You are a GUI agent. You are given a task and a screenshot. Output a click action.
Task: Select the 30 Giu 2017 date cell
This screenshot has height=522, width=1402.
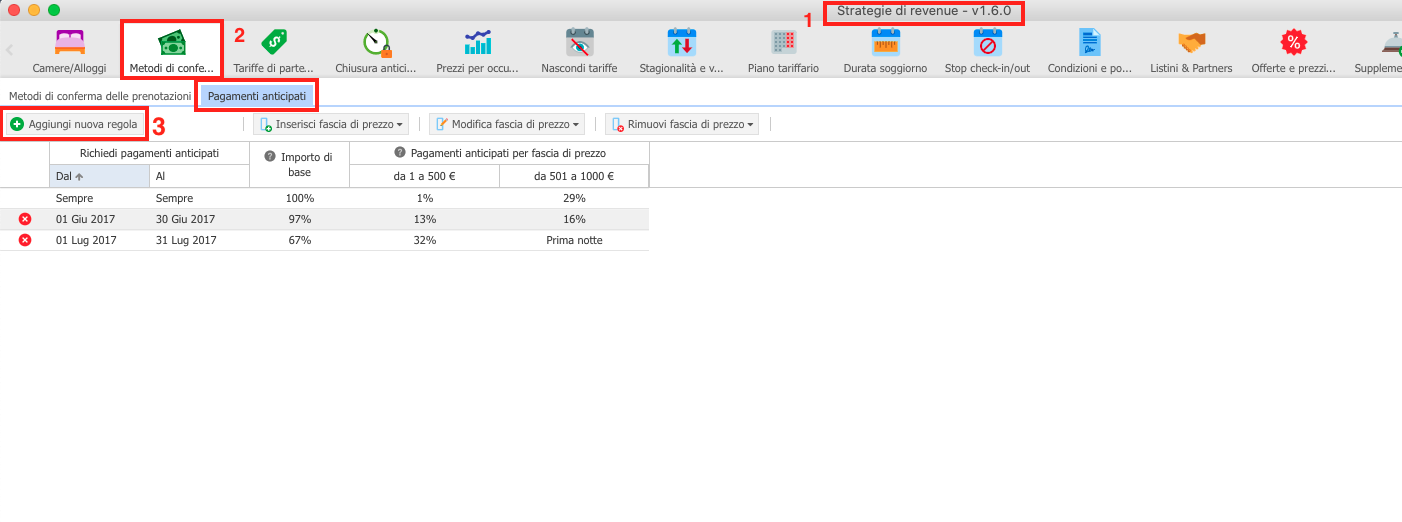point(199,219)
